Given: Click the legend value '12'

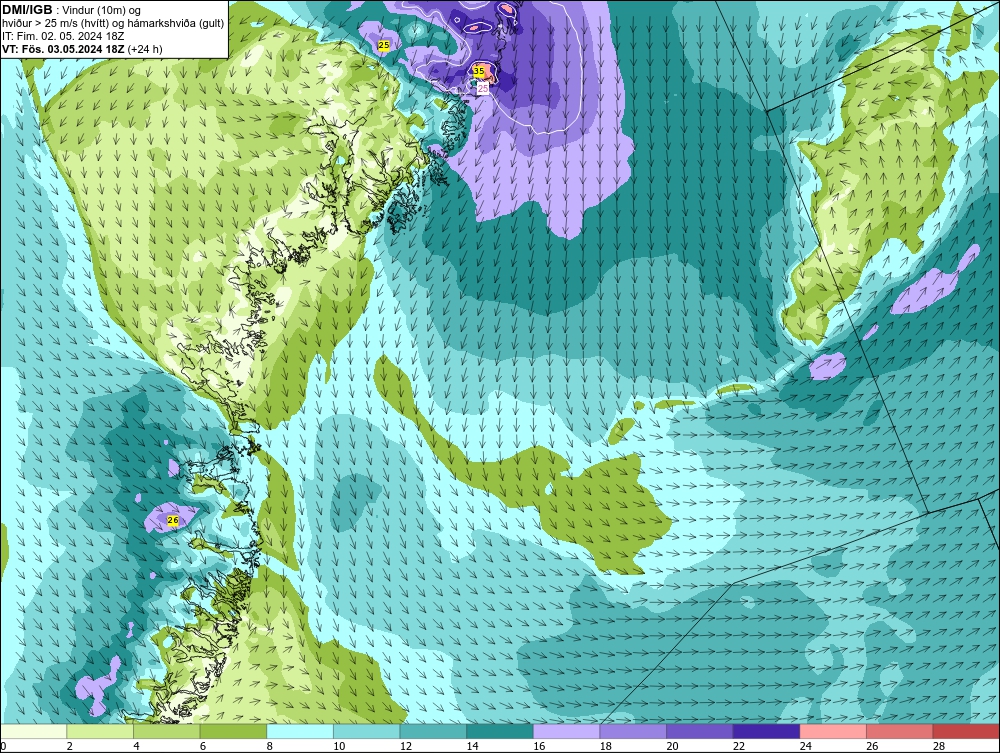Looking at the screenshot, I should click(x=406, y=747).
